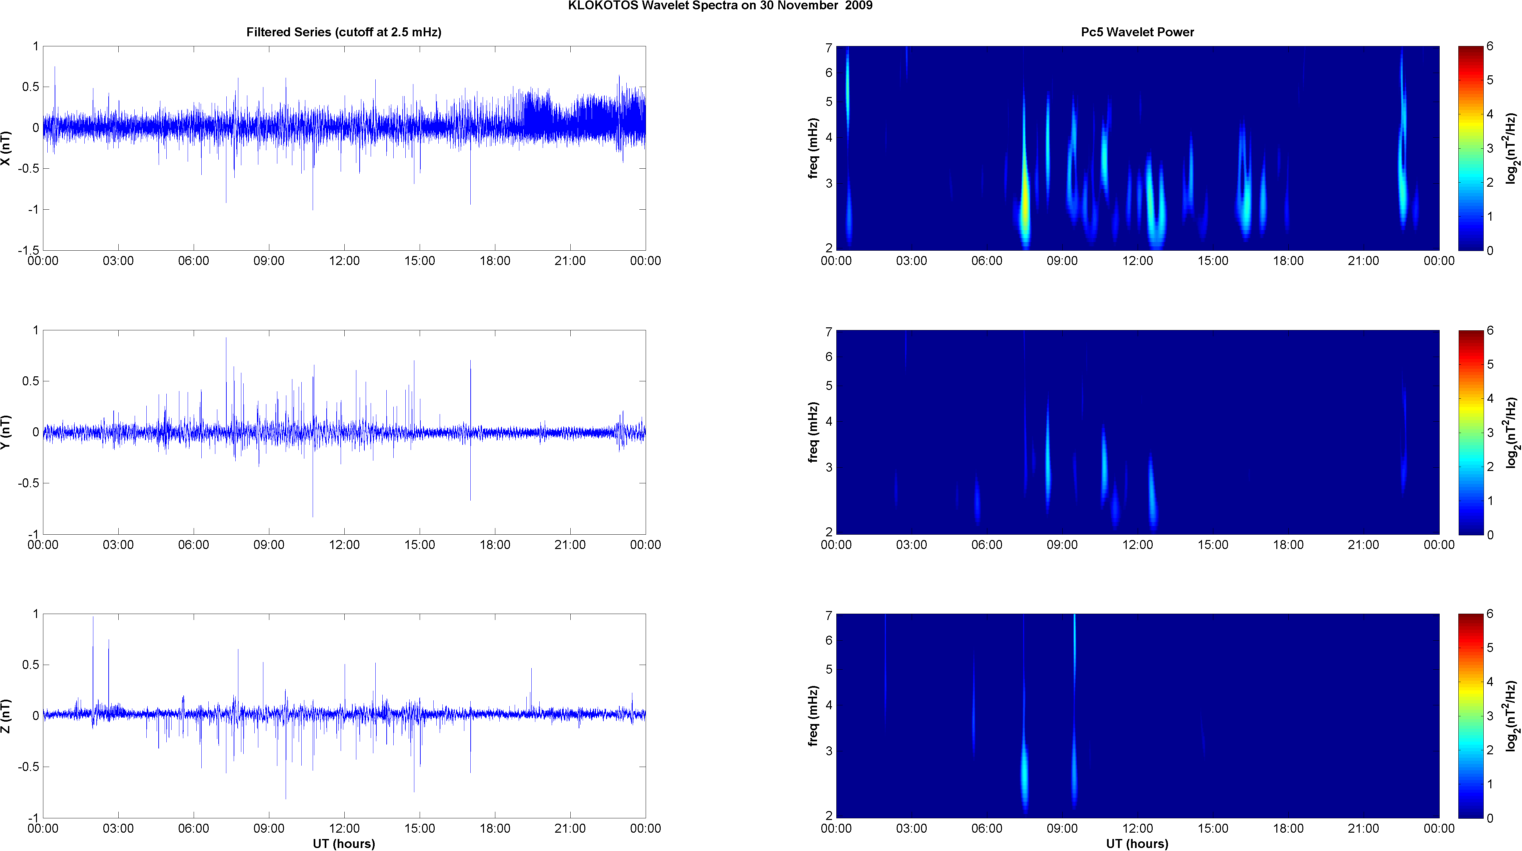Viewport: 1522px width, 851px height.
Task: Click the KLOKOTOS Wavelet Spectra figure title
Action: pos(720,6)
